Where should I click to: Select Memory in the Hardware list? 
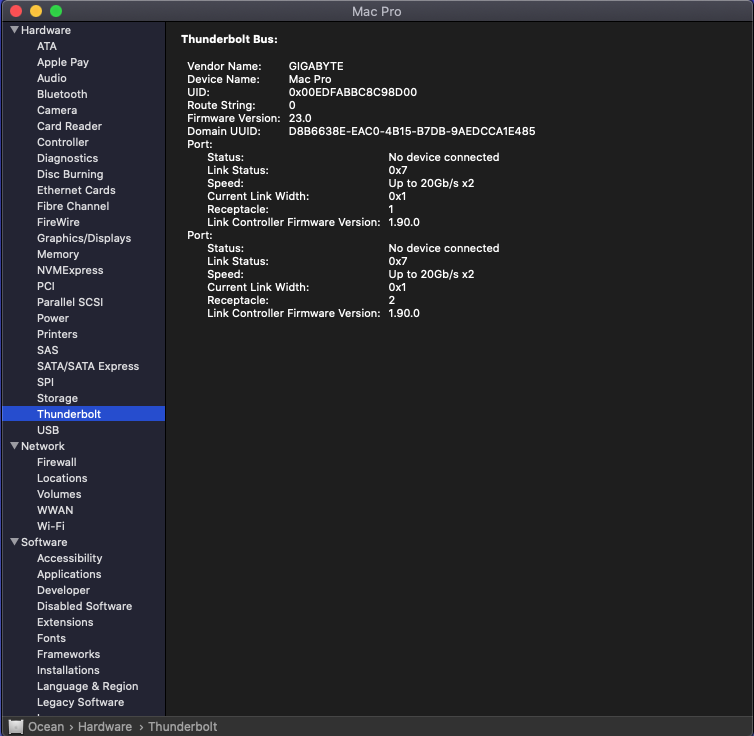point(58,254)
